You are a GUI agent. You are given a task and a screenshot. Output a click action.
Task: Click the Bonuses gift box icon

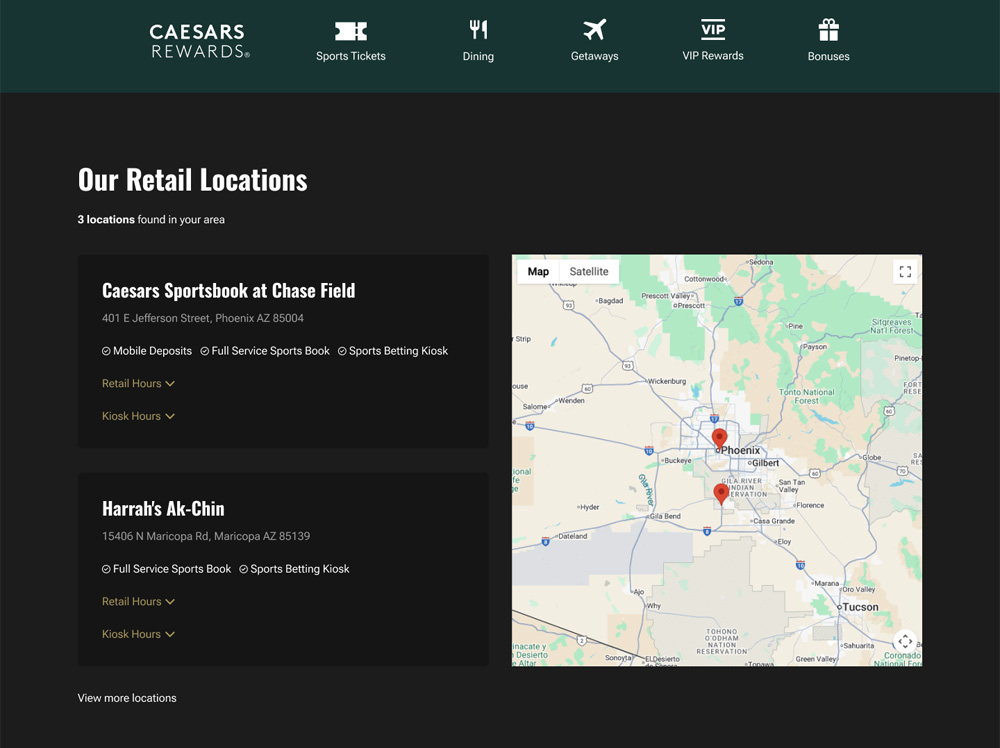tap(828, 30)
